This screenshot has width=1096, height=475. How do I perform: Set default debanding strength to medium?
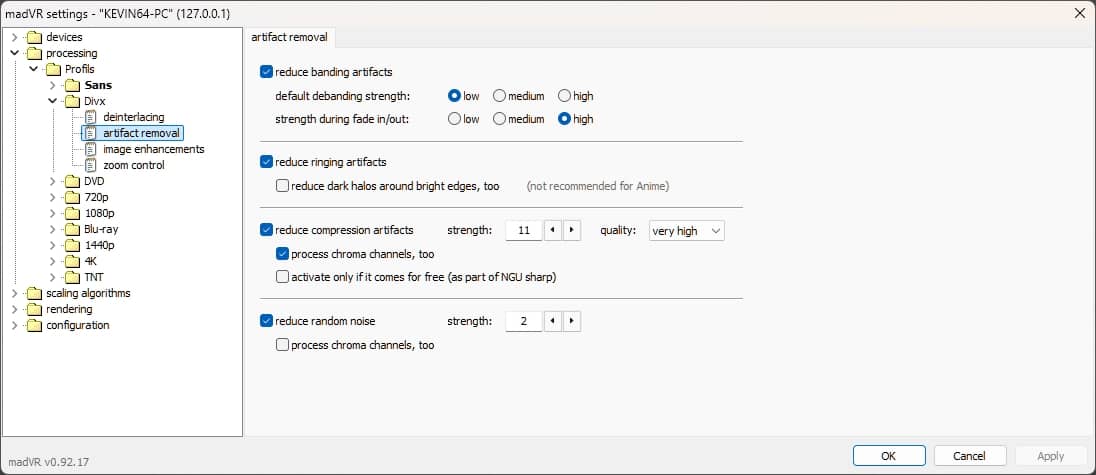pos(499,96)
